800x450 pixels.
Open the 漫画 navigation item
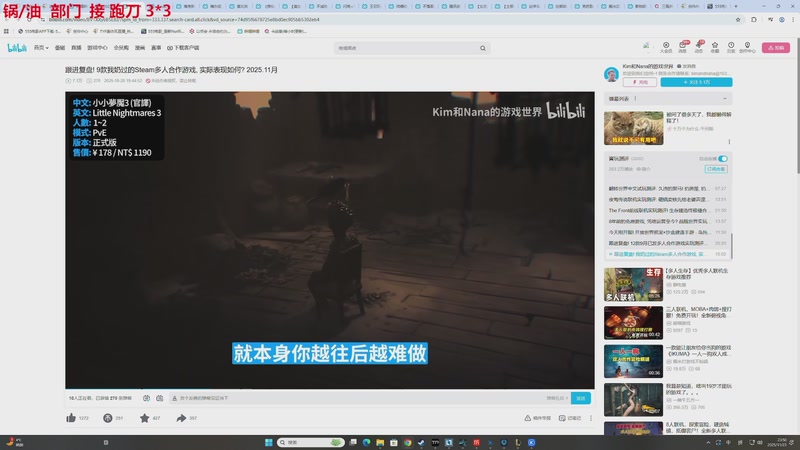tap(140, 47)
